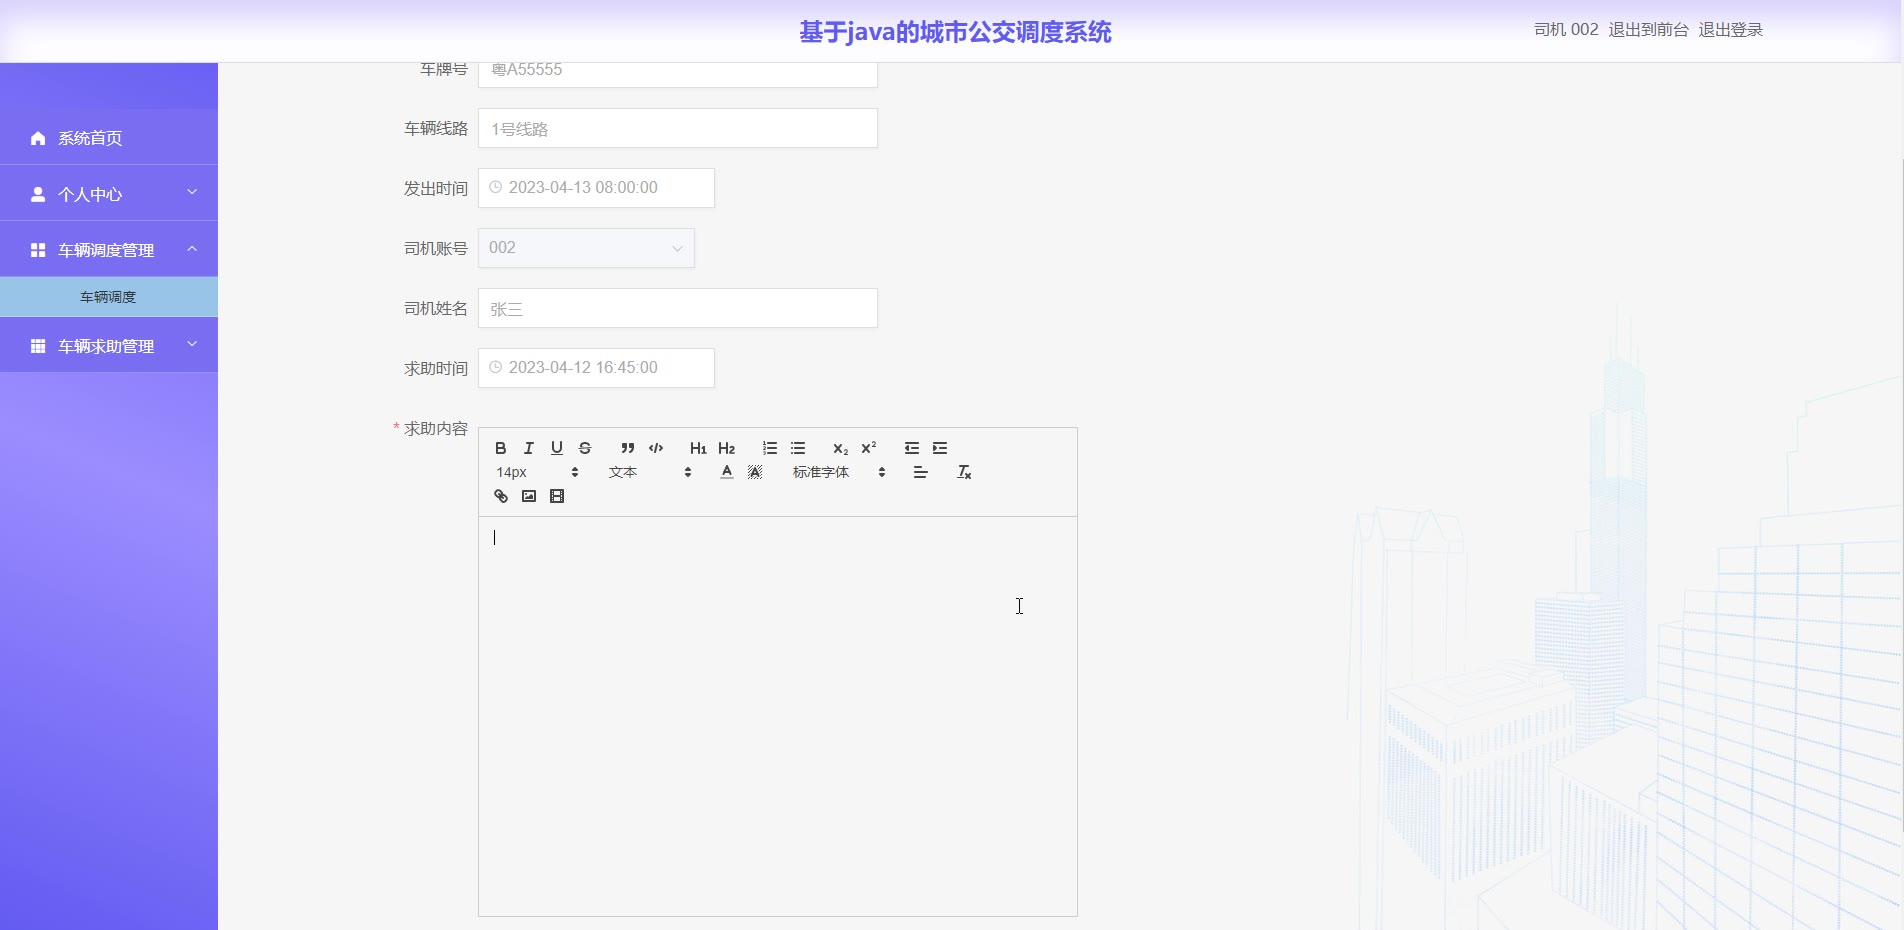Click the system title 基于java的城市公交调度系统
This screenshot has width=1904, height=930.
click(x=955, y=32)
